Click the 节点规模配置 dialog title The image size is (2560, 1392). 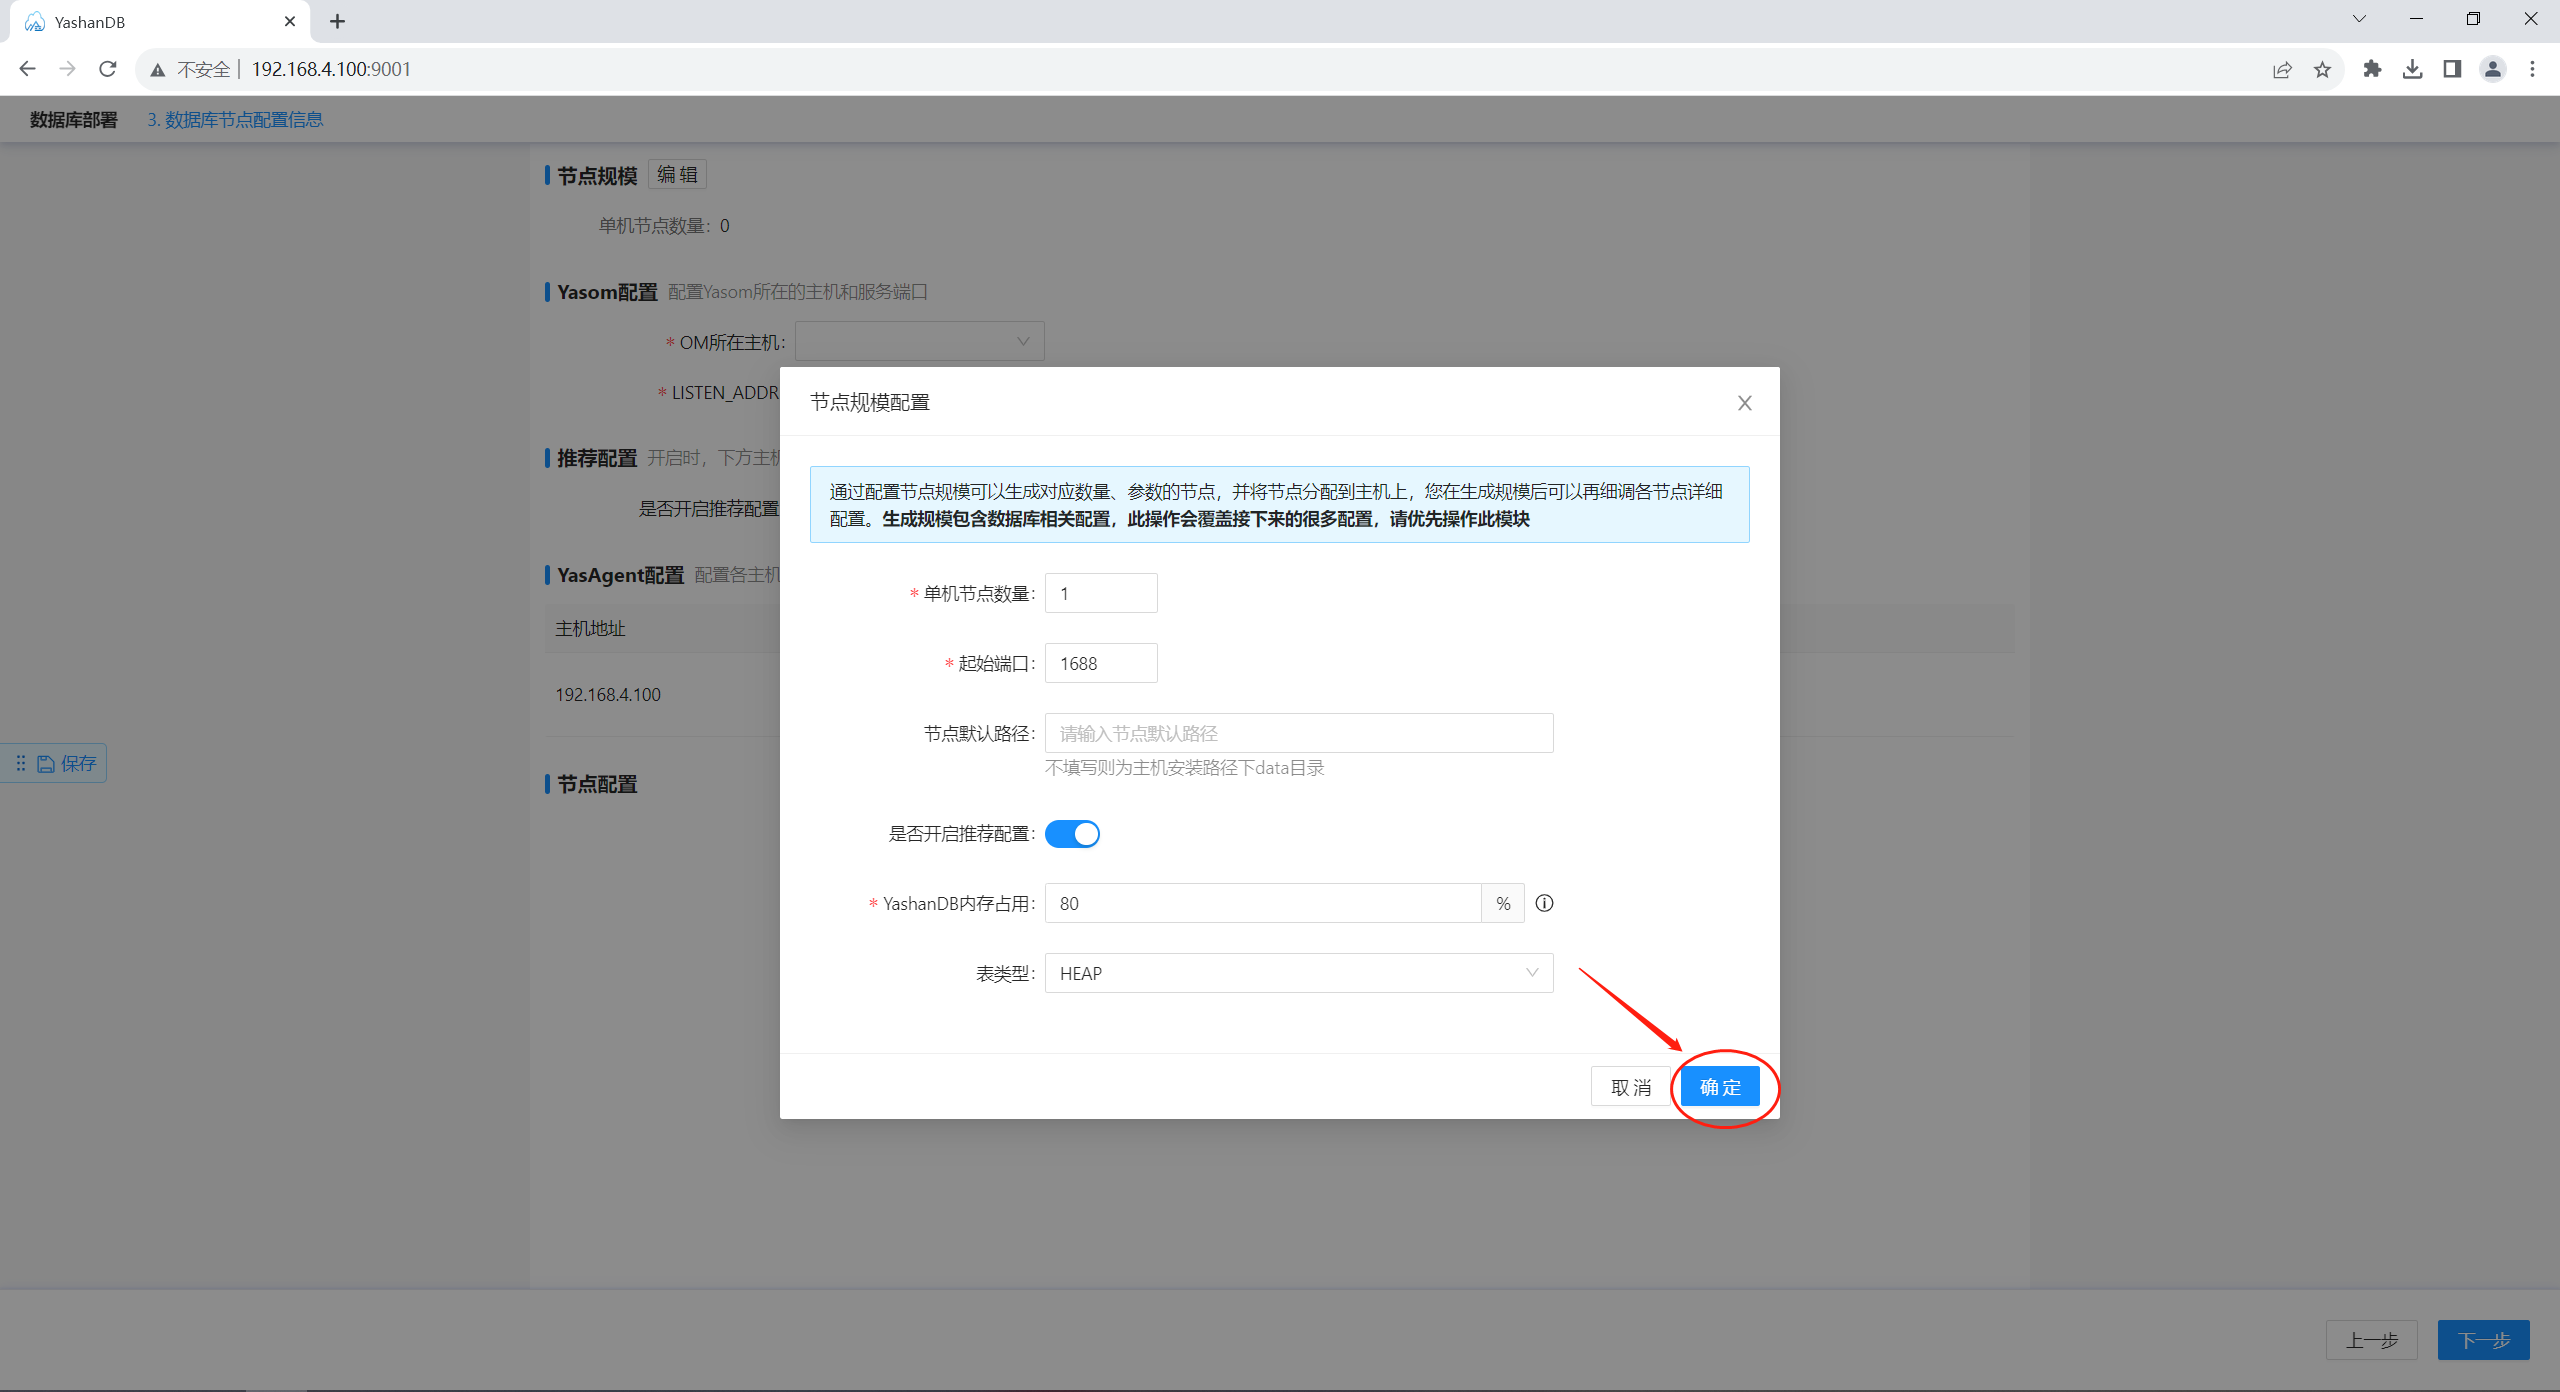tap(870, 402)
